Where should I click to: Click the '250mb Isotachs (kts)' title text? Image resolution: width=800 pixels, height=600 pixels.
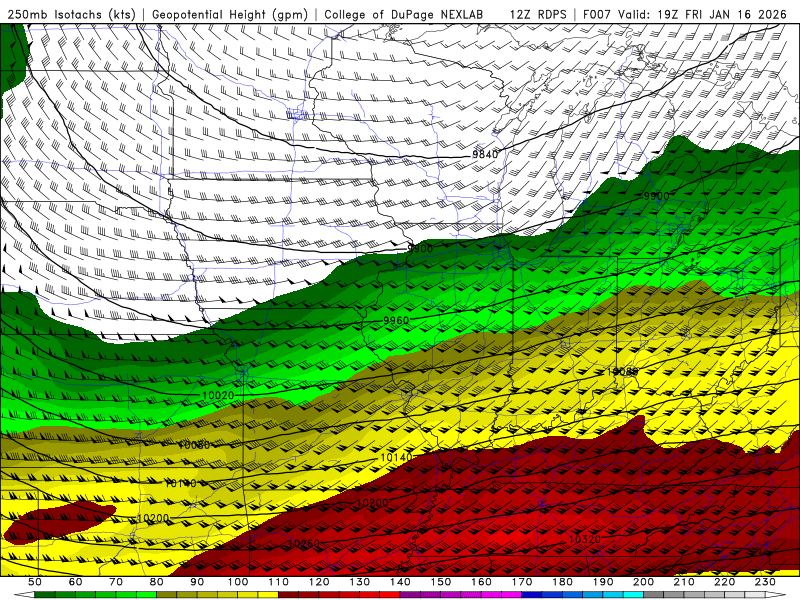click(x=72, y=14)
